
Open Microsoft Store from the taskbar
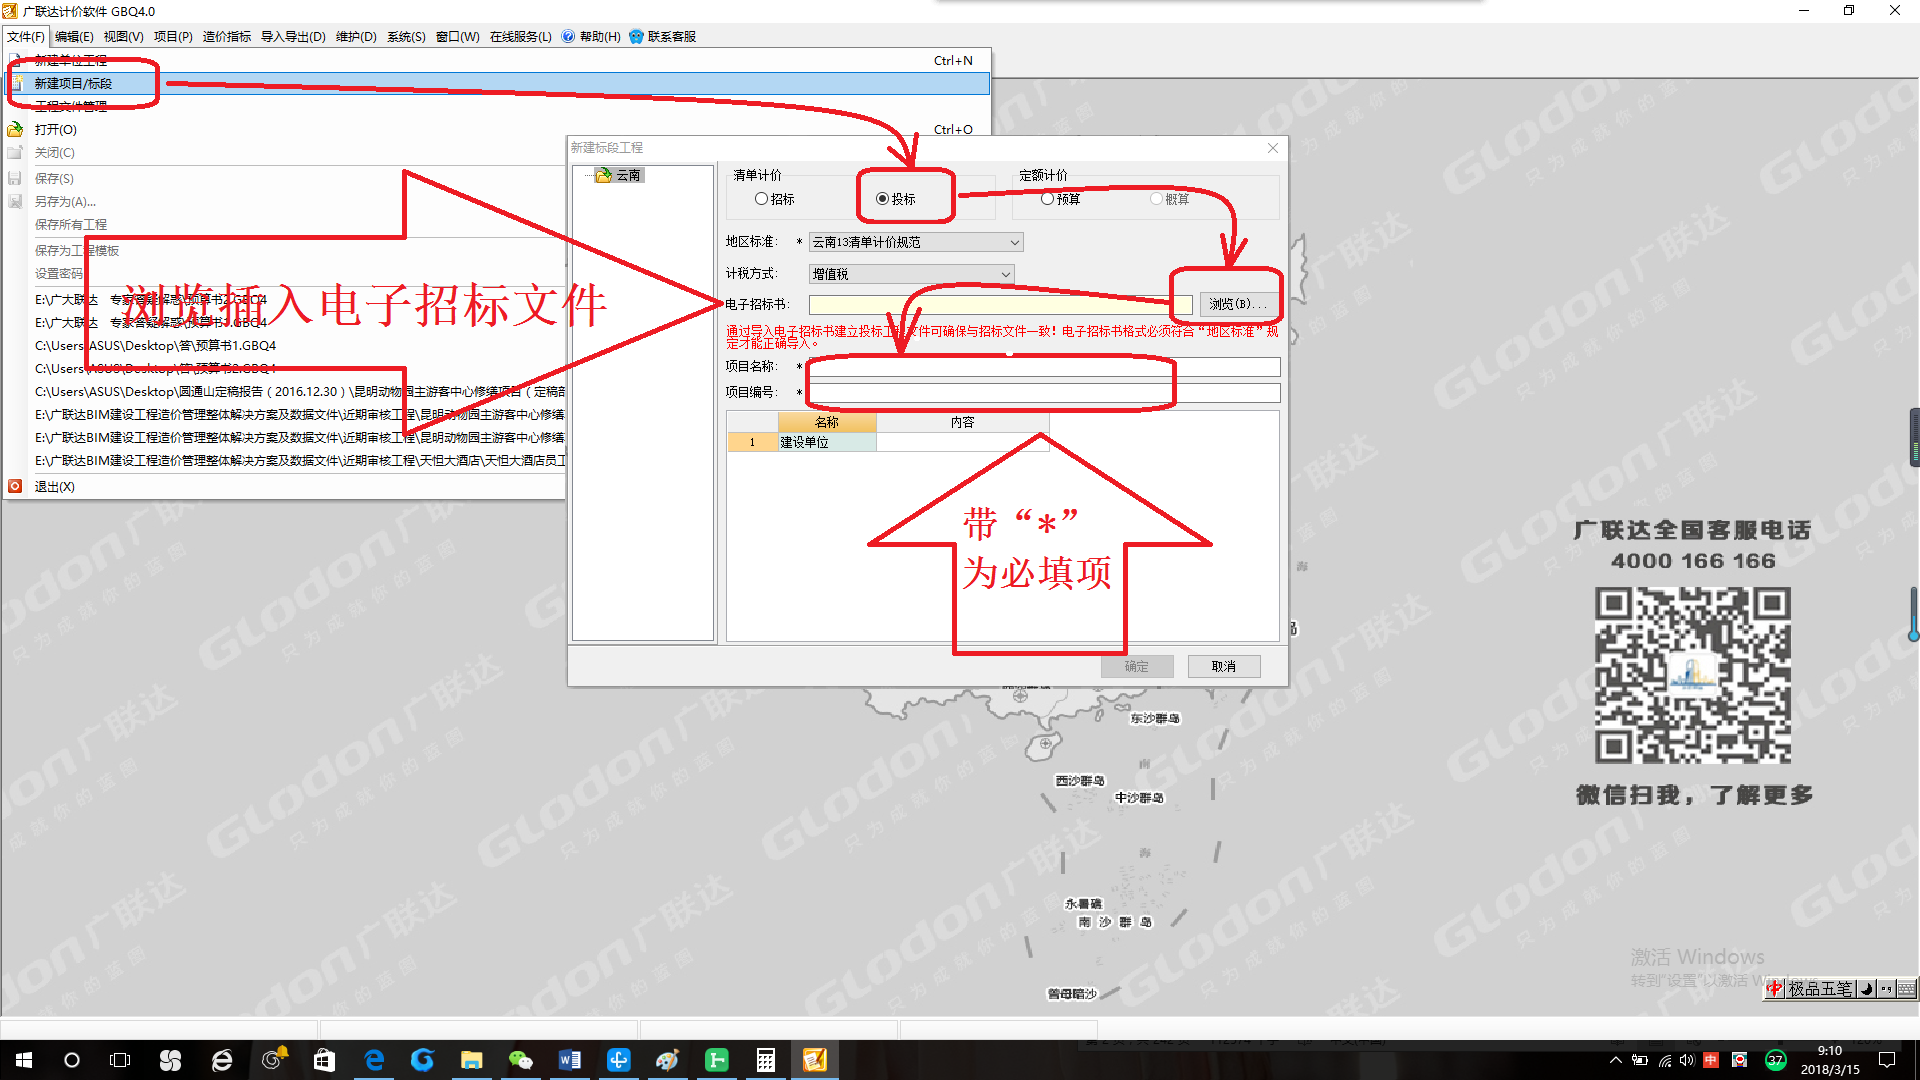coord(324,1060)
